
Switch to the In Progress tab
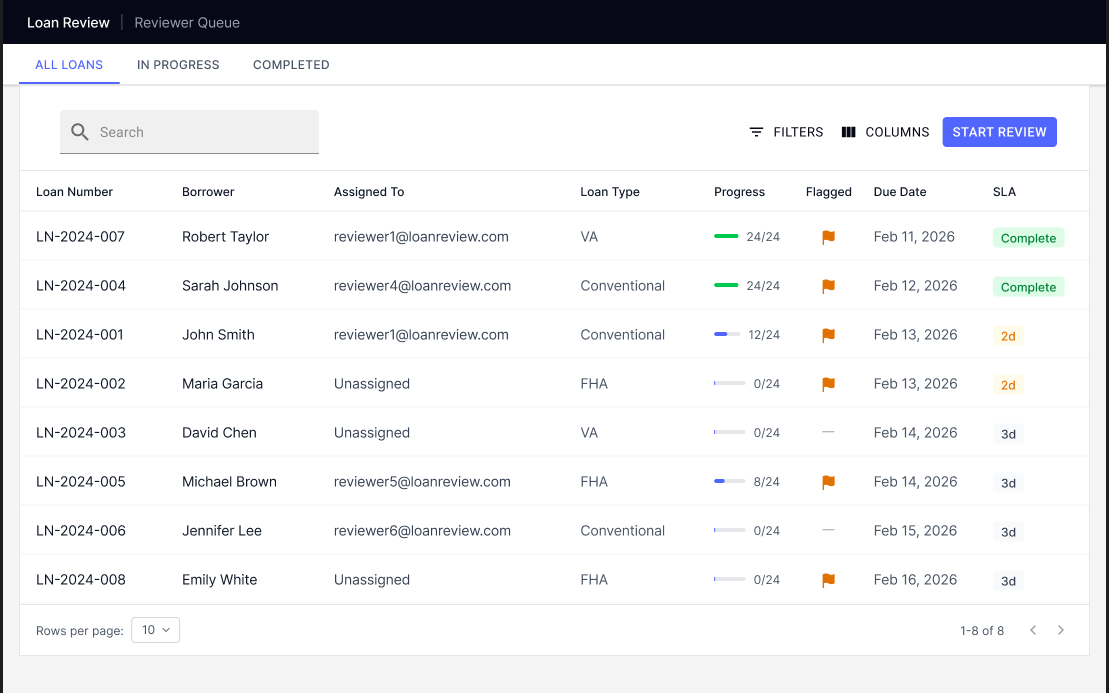pos(178,64)
